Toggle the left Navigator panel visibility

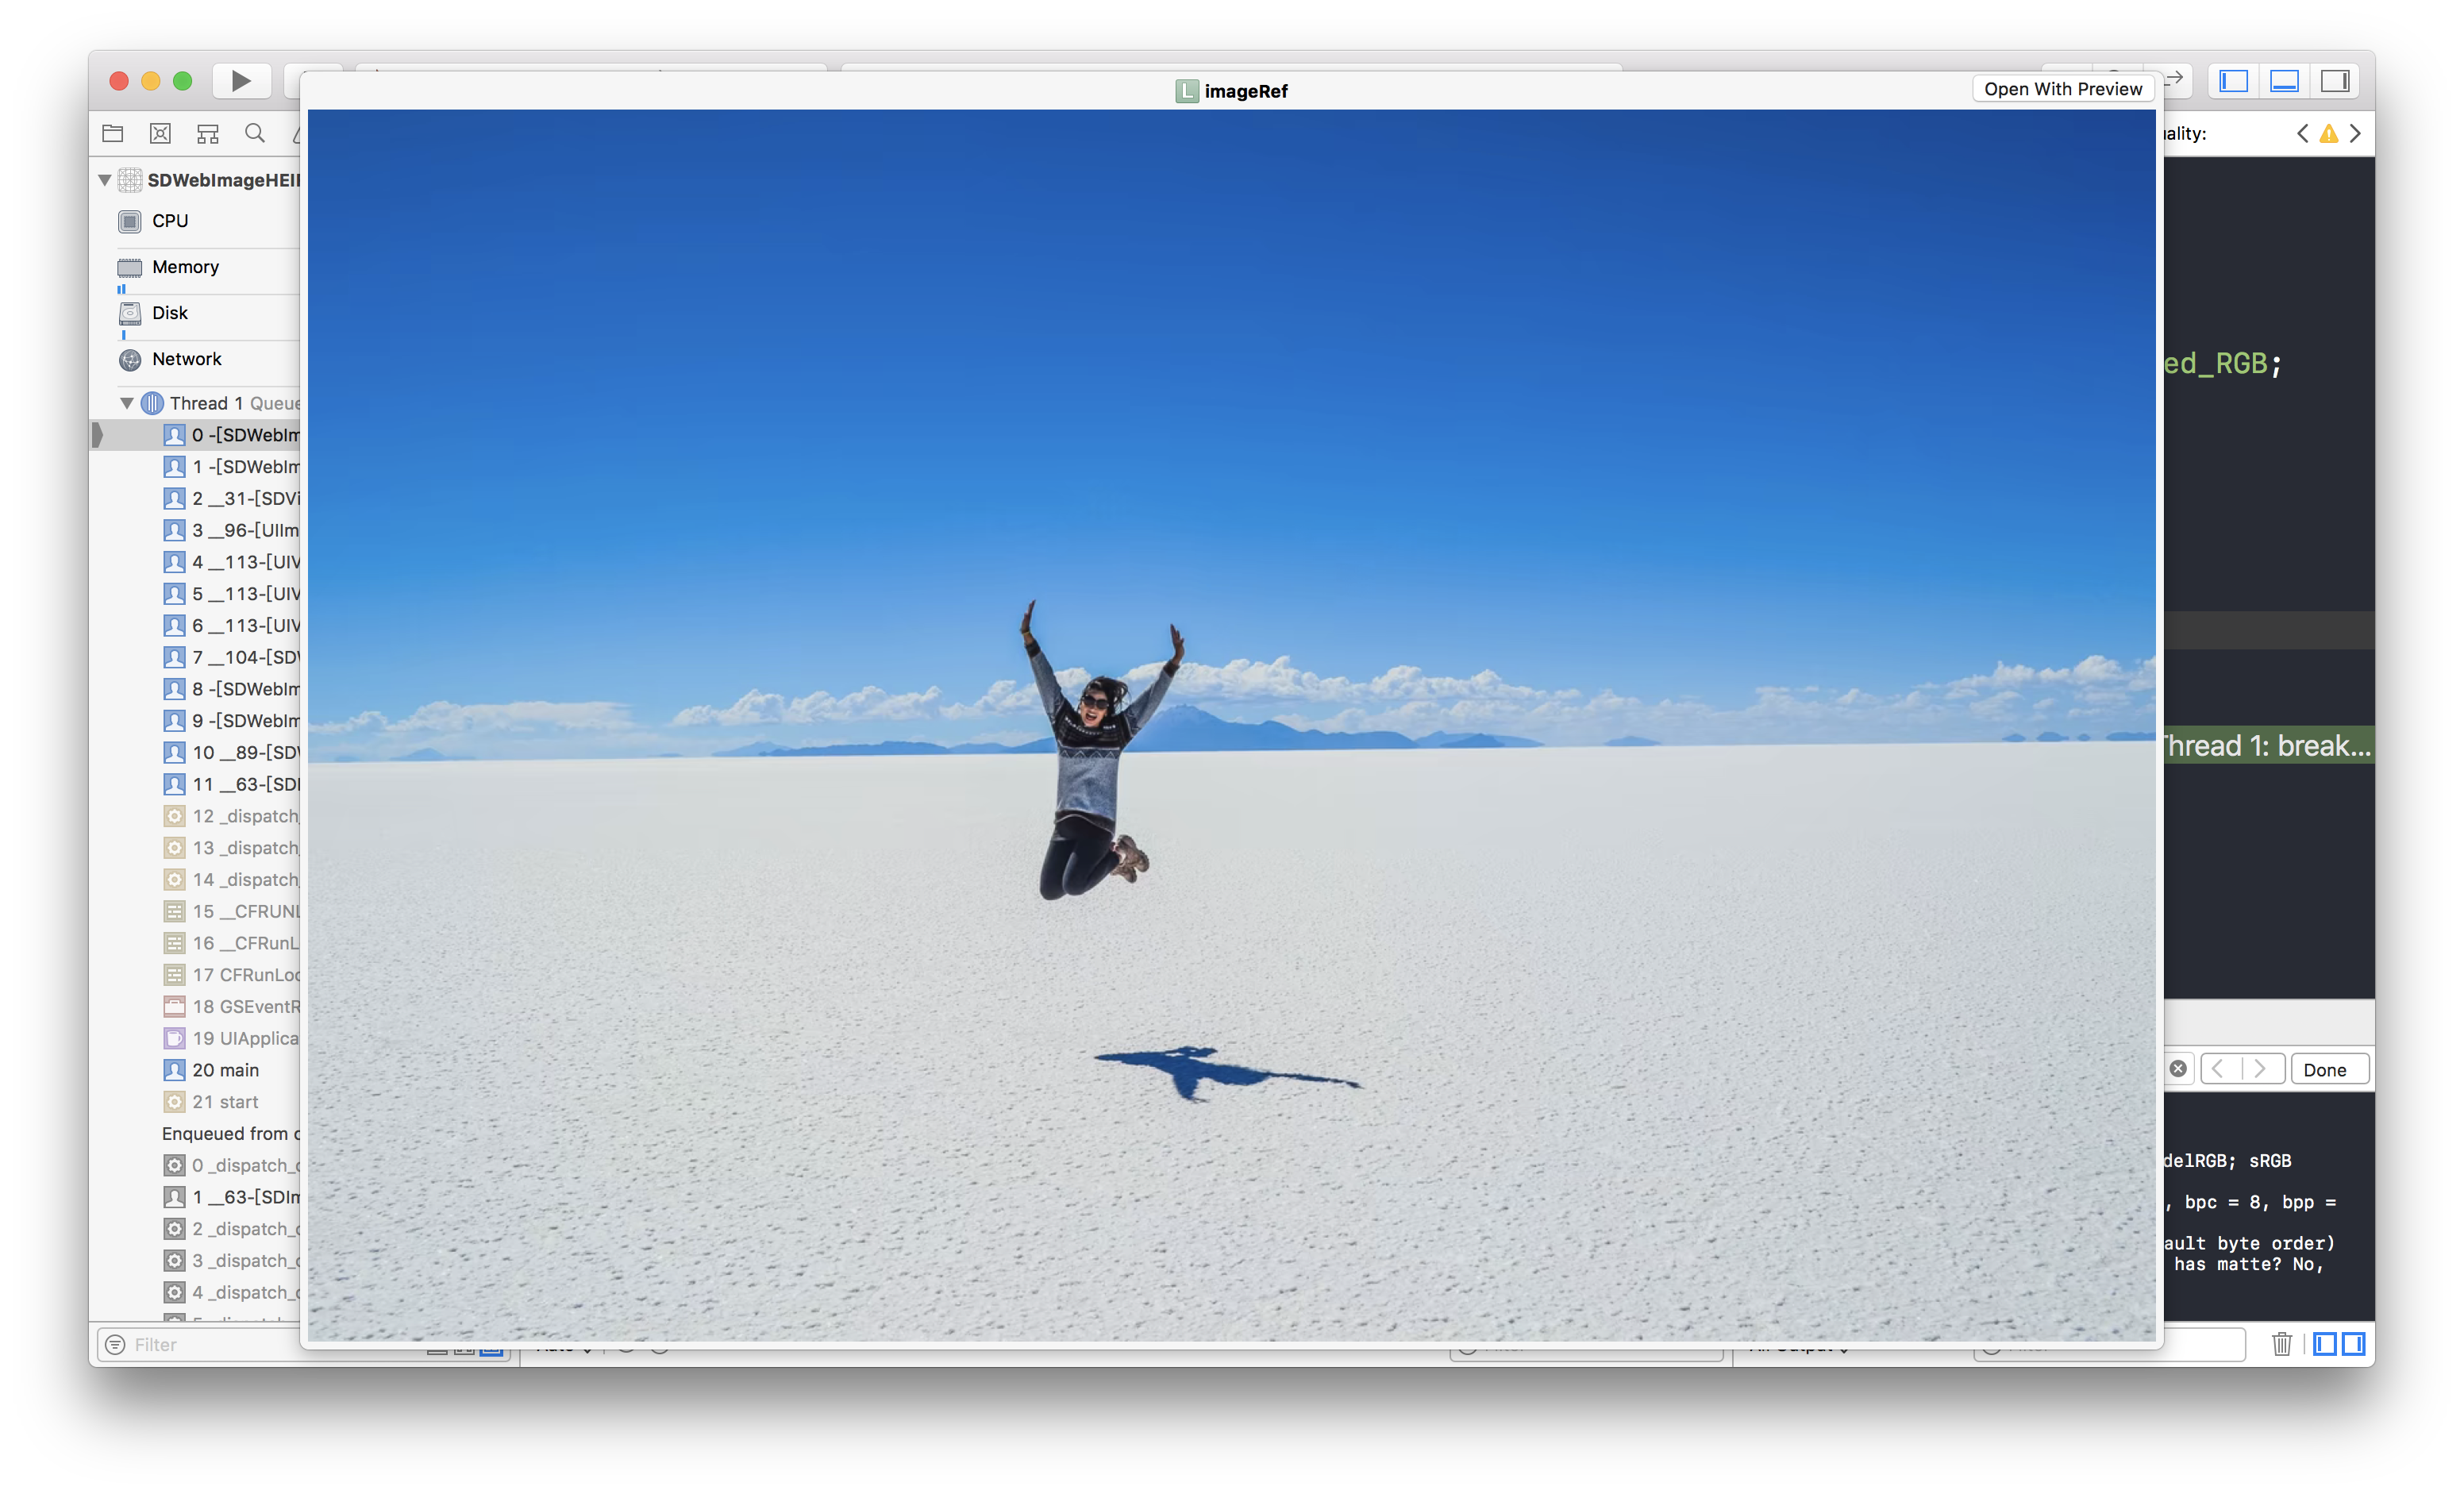point(2234,81)
